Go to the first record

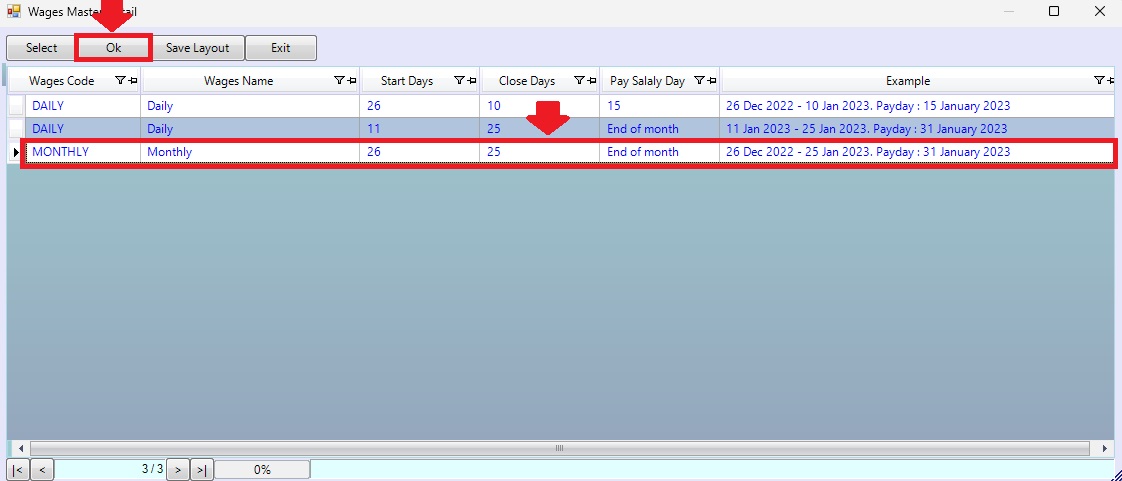(x=18, y=469)
